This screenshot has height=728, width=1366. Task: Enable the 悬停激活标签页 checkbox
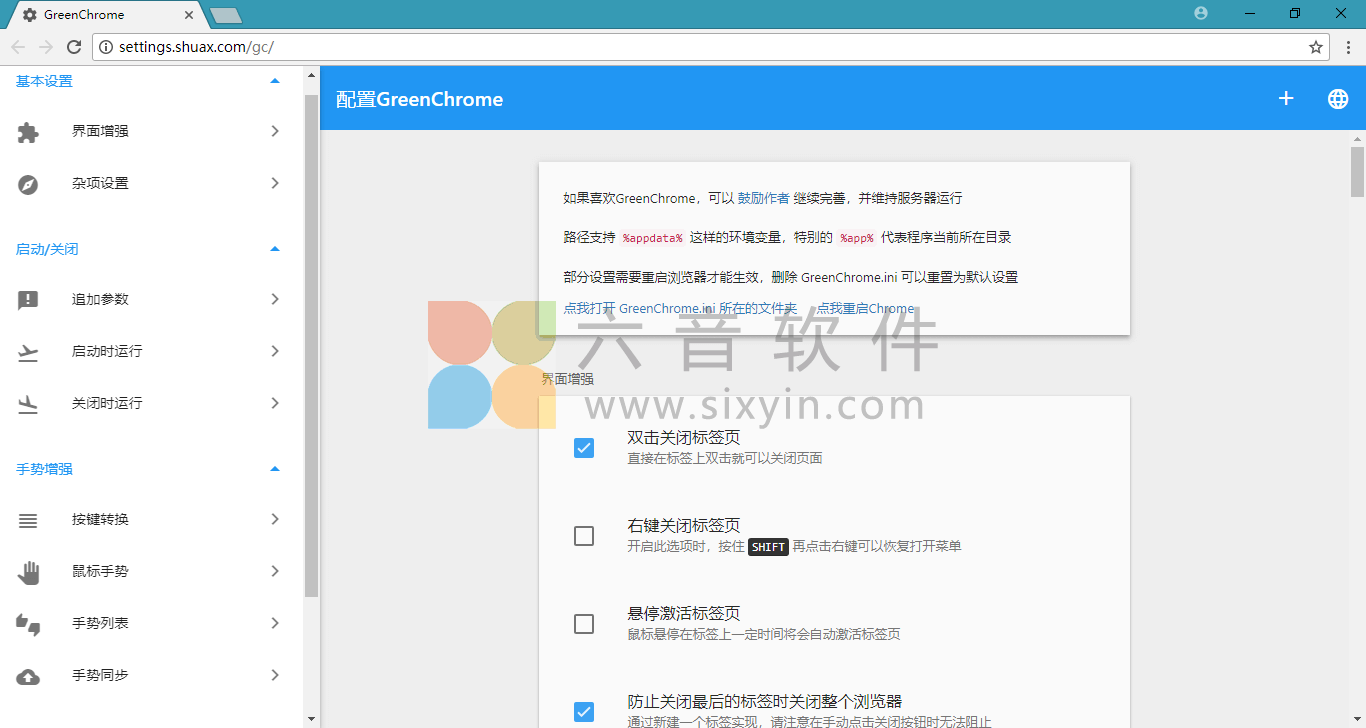(584, 624)
